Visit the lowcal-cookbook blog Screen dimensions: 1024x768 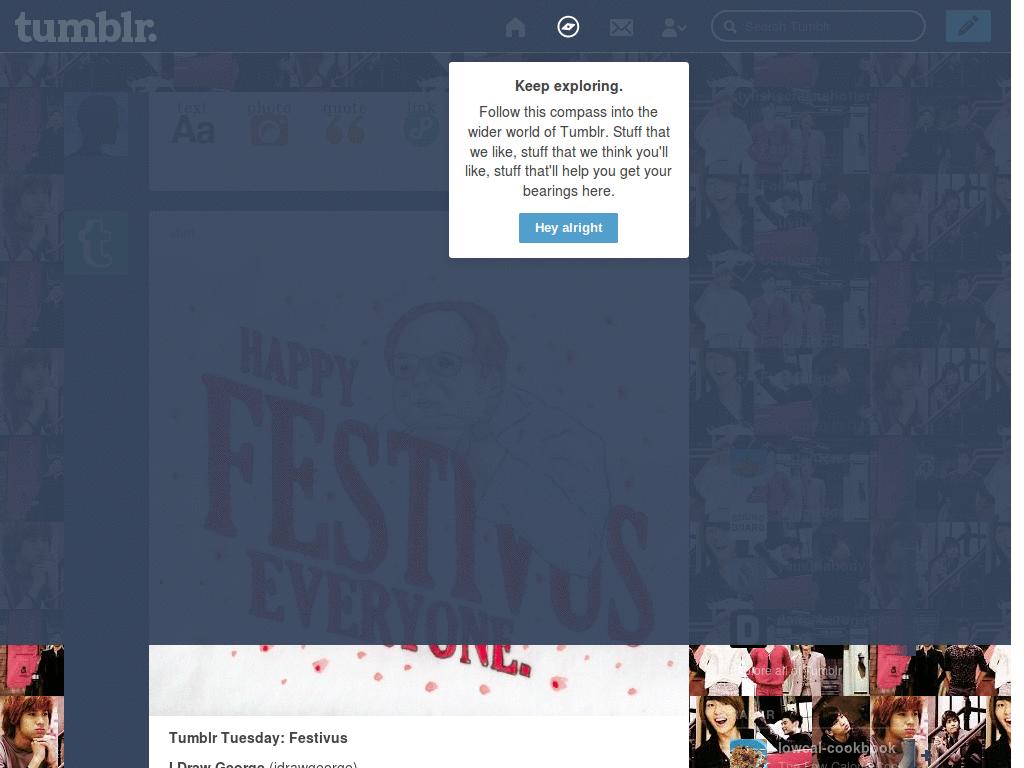click(x=837, y=748)
